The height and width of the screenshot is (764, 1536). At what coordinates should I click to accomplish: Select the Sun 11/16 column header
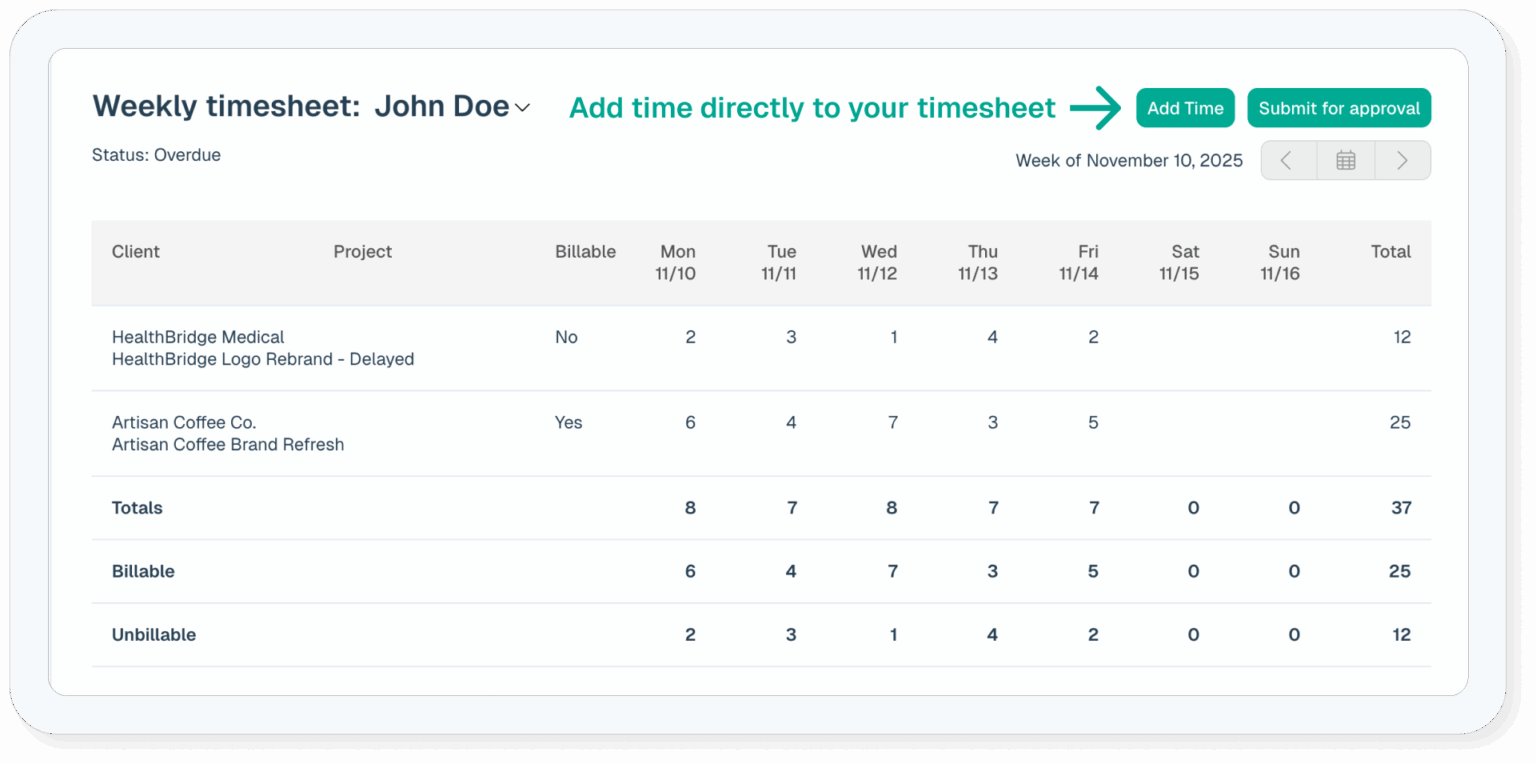[x=1281, y=263]
